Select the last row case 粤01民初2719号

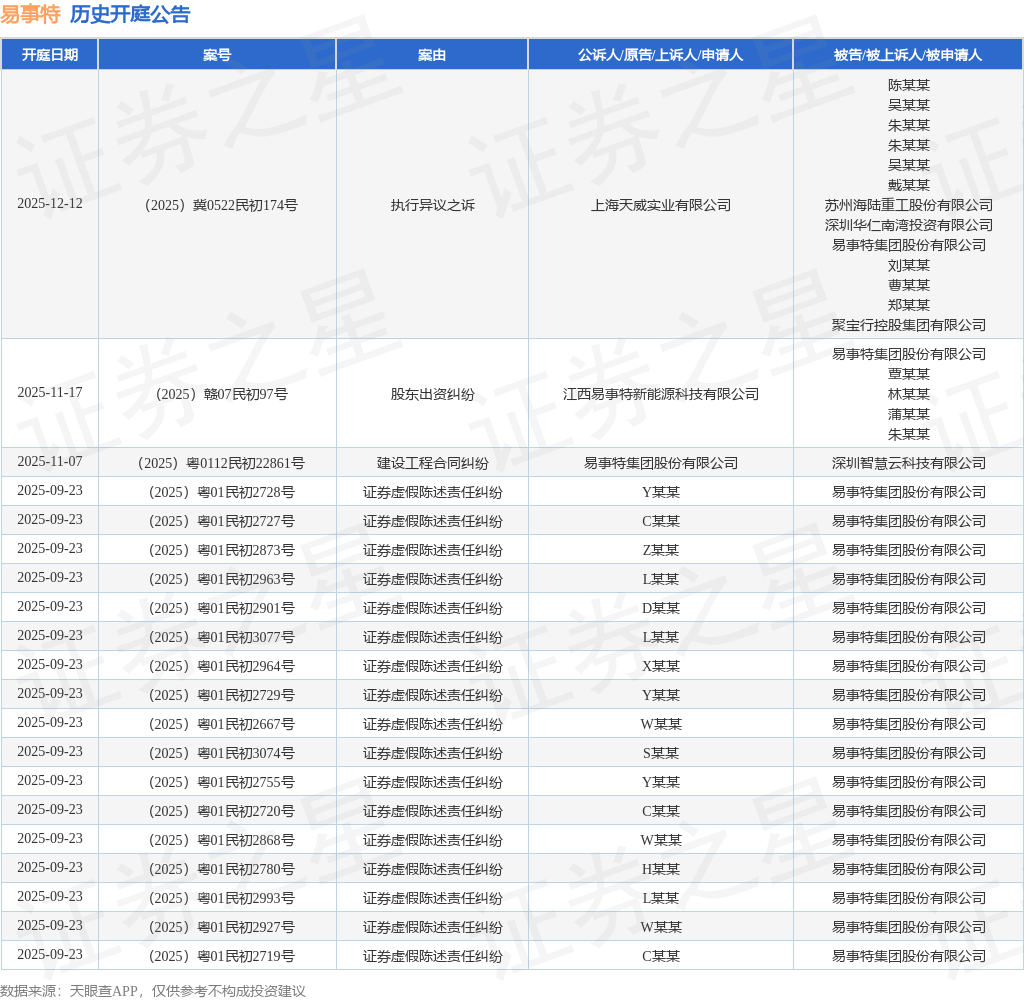[221, 956]
